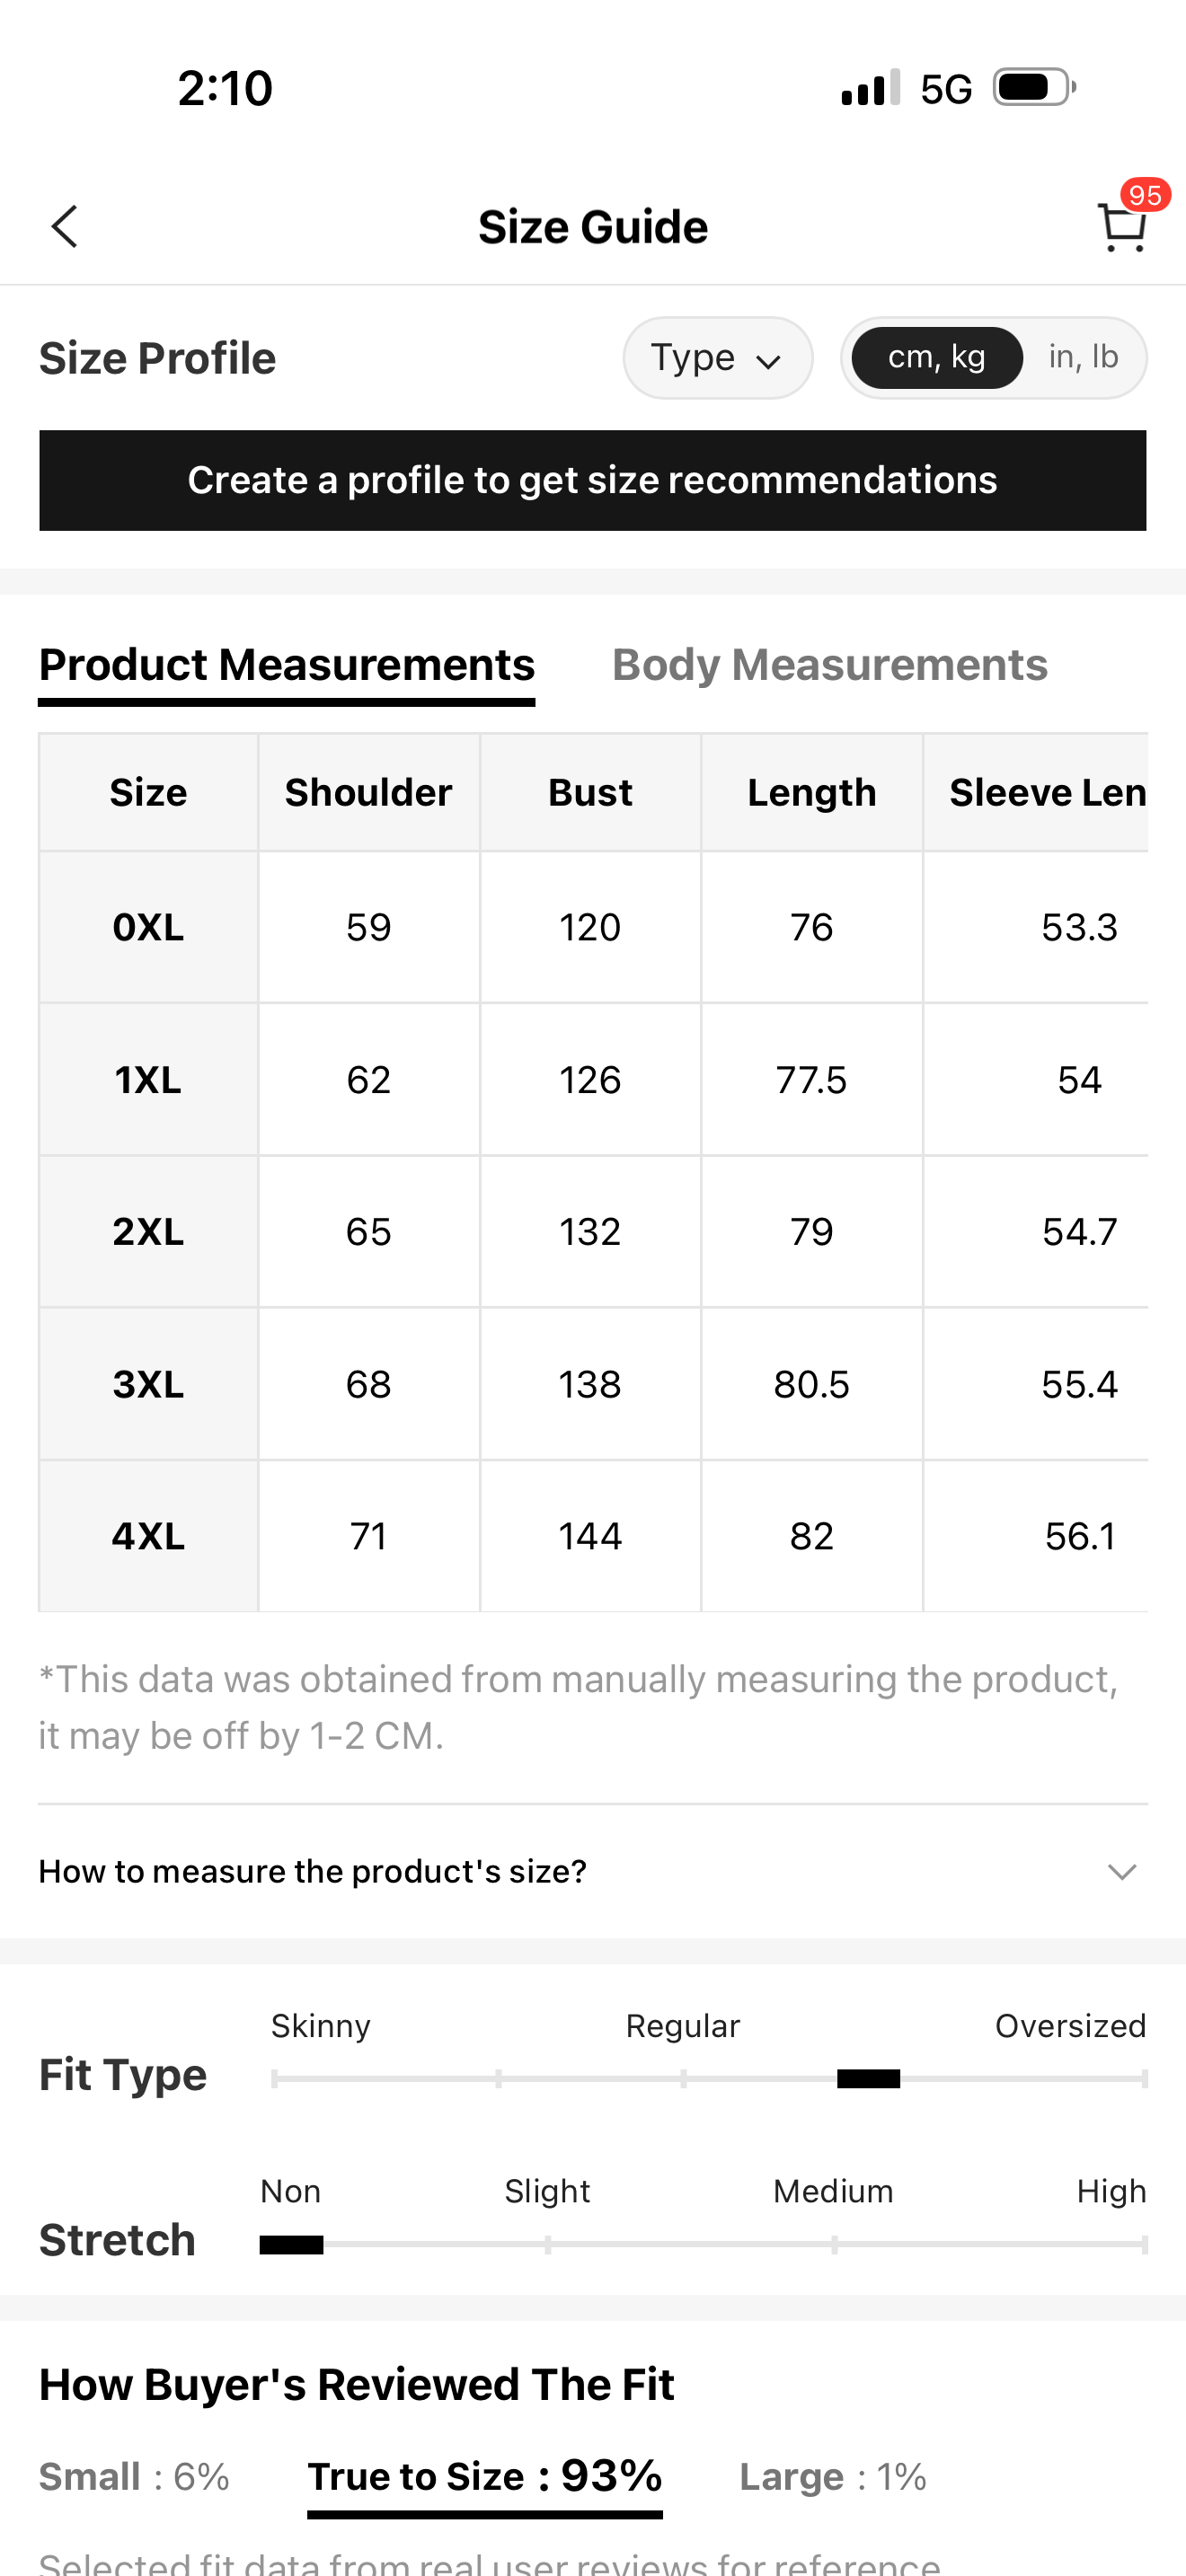Open the Type dropdown
Viewport: 1186px width, 2576px height.
[717, 358]
